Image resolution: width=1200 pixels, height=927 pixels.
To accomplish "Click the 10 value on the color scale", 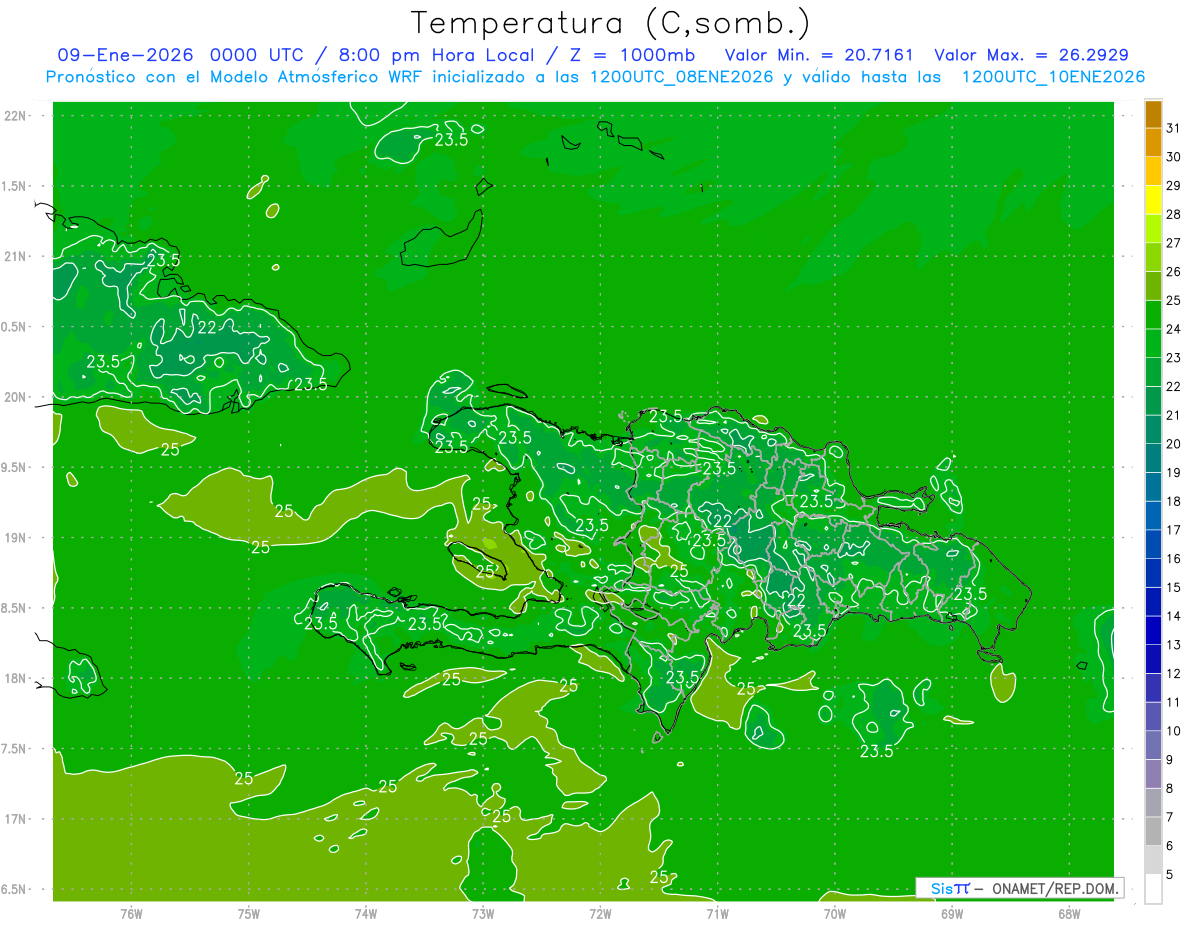I will click(x=1173, y=731).
